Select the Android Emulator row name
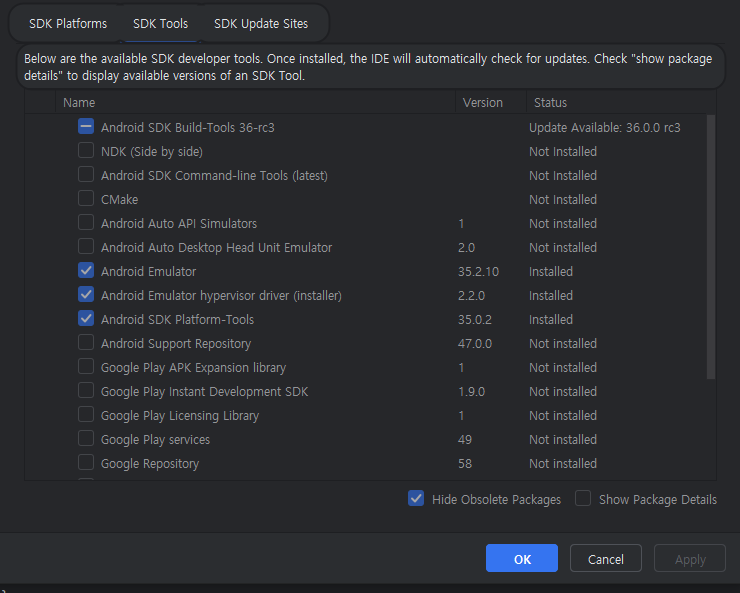740x593 pixels. 148,272
